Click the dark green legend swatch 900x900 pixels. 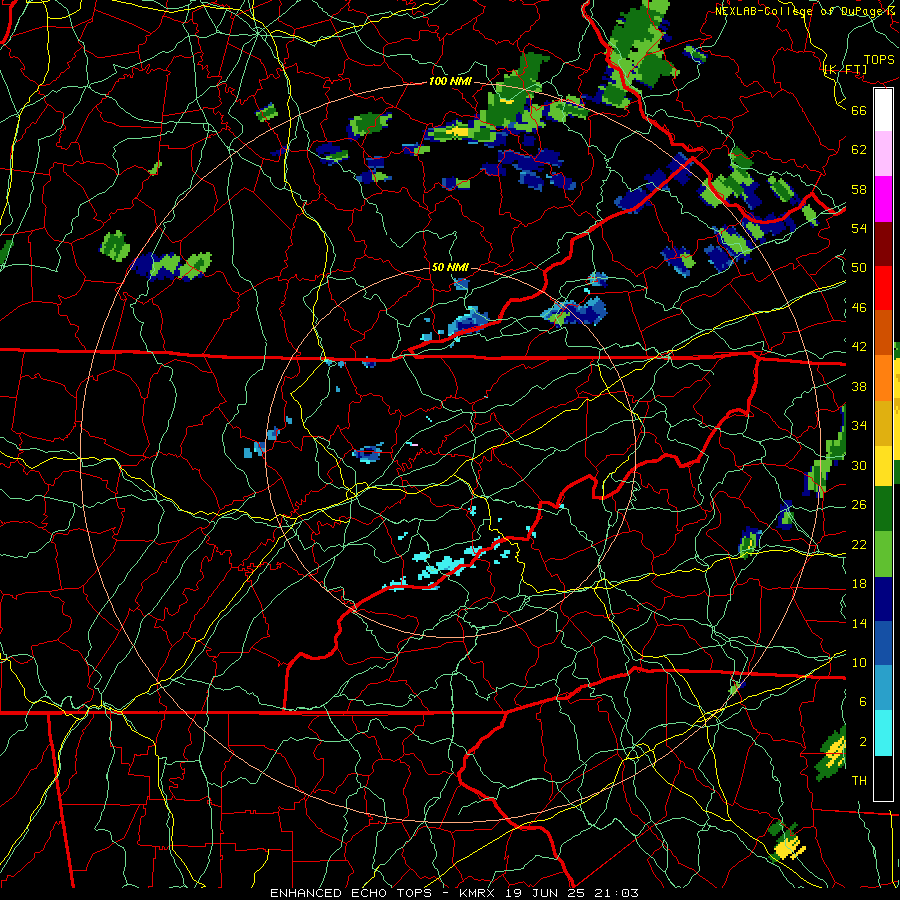click(x=883, y=509)
